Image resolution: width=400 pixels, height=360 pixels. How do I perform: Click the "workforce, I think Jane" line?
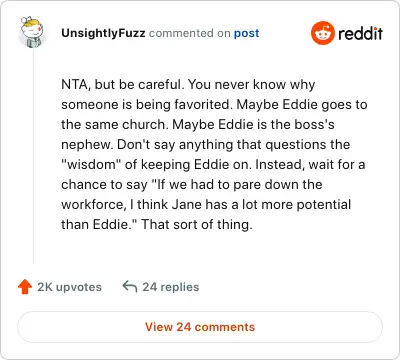point(206,204)
